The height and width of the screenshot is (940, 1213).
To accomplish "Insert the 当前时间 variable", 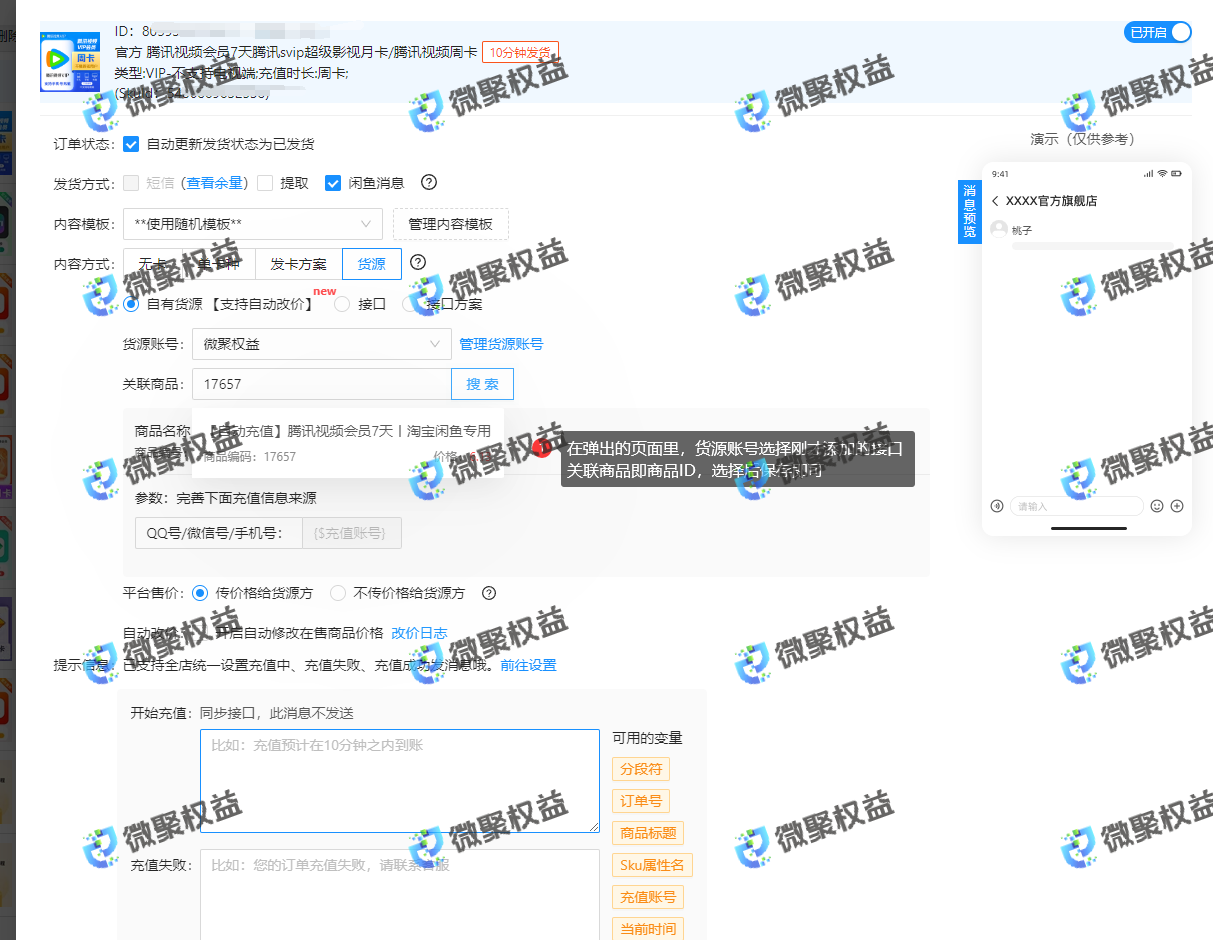I will click(x=648, y=929).
